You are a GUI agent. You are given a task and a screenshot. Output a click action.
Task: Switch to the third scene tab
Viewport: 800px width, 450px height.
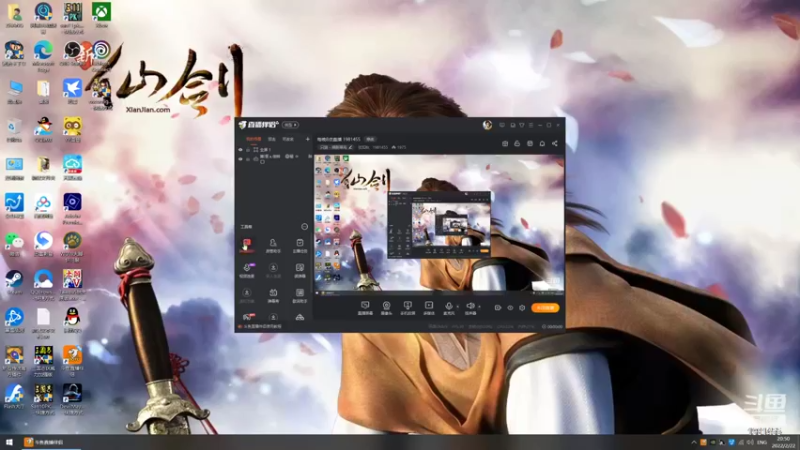(288, 139)
